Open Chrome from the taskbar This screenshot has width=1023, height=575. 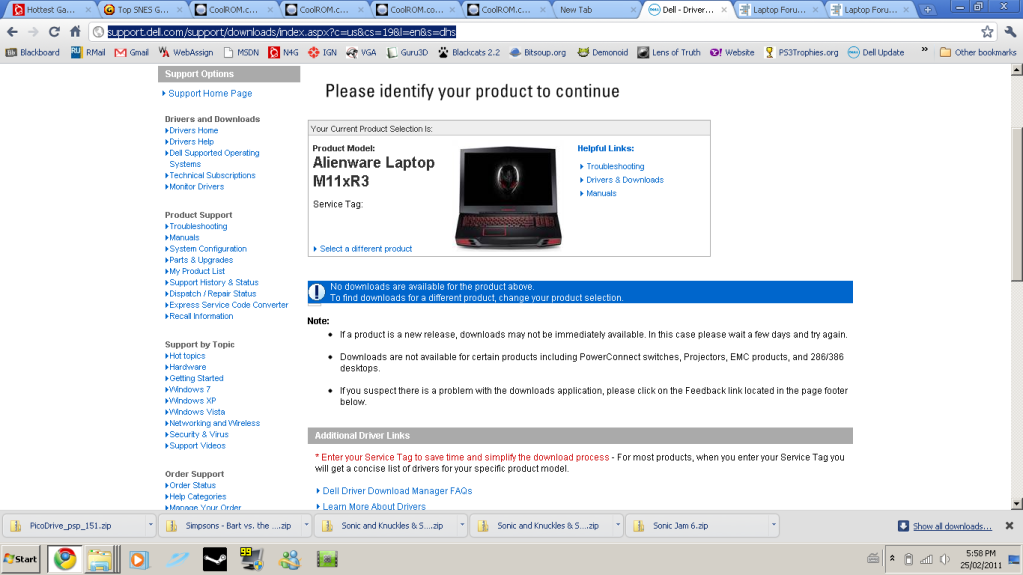(65, 559)
